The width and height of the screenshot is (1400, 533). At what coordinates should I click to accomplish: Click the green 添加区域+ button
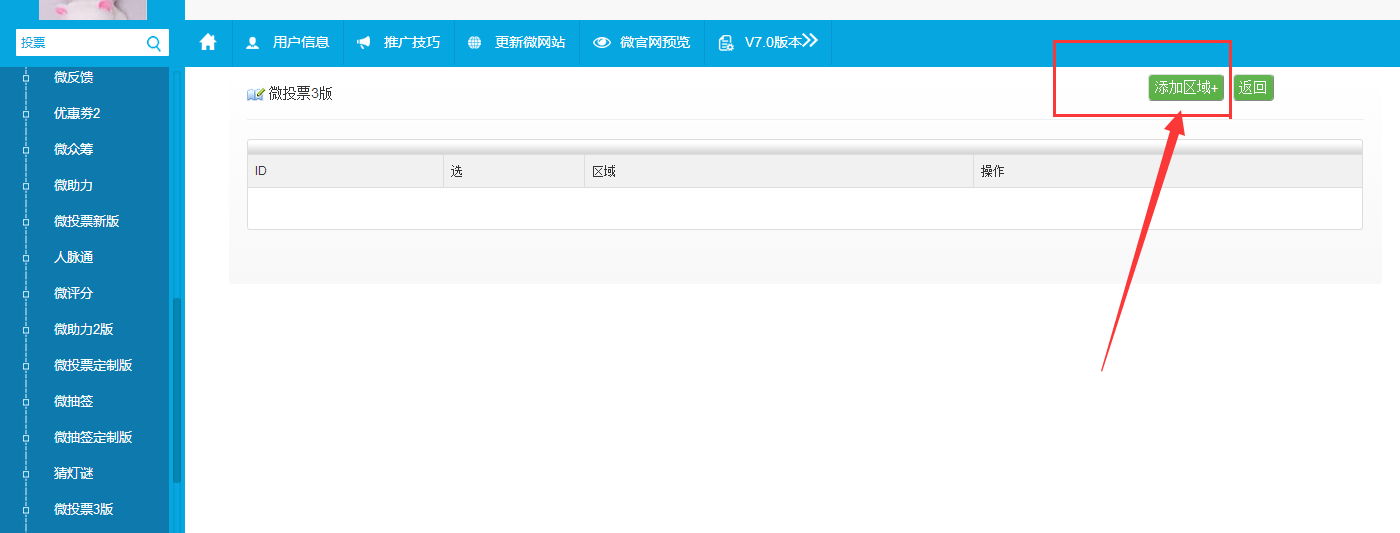pyautogui.click(x=1187, y=88)
